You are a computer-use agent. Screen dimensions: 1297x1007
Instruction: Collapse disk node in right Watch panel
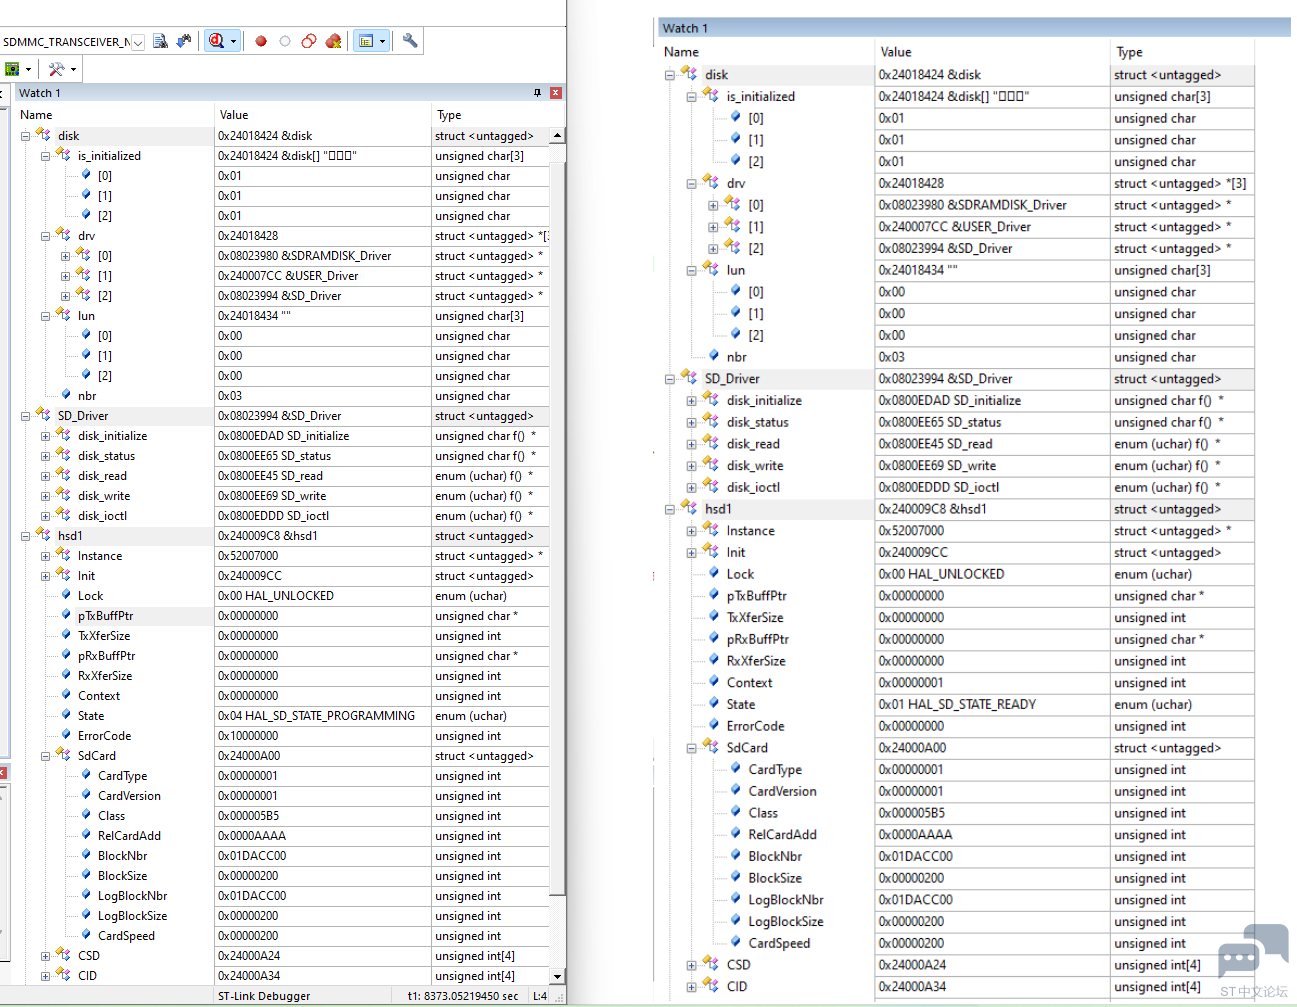click(669, 75)
